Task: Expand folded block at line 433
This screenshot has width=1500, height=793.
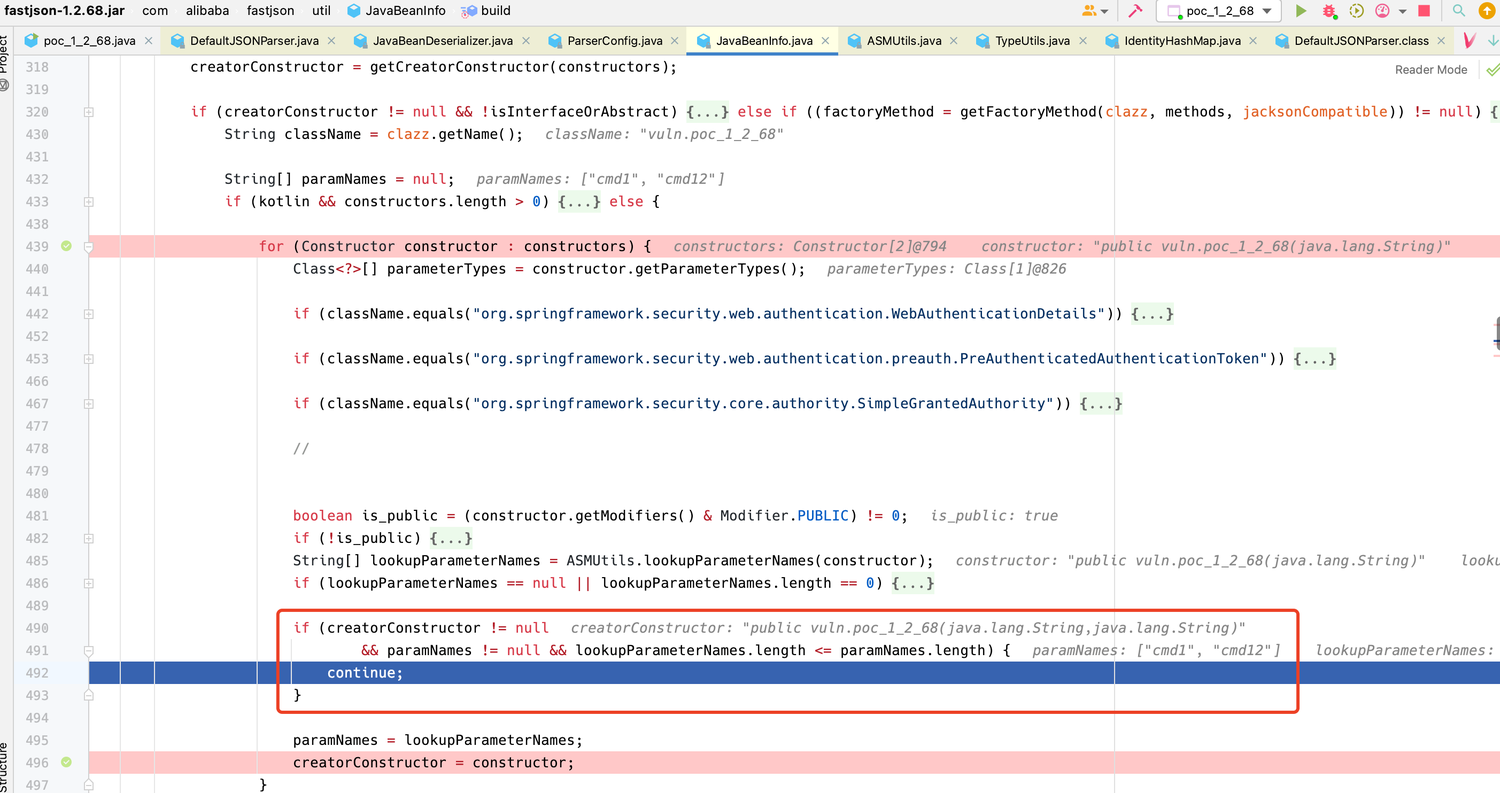Action: pyautogui.click(x=89, y=201)
